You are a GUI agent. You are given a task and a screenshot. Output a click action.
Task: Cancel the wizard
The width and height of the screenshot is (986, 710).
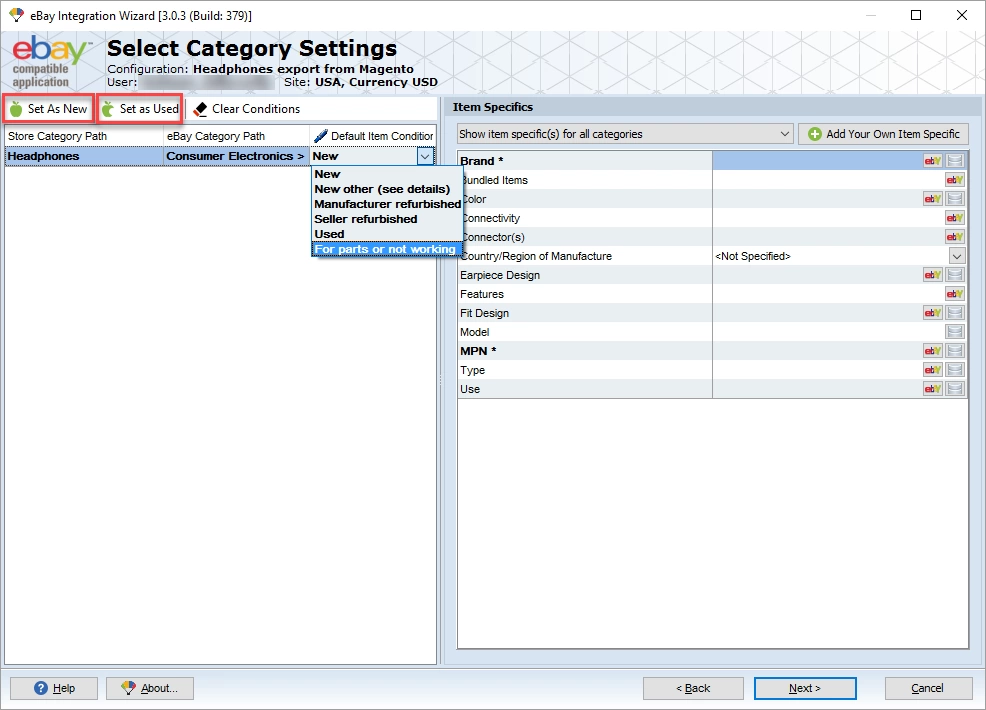[928, 688]
